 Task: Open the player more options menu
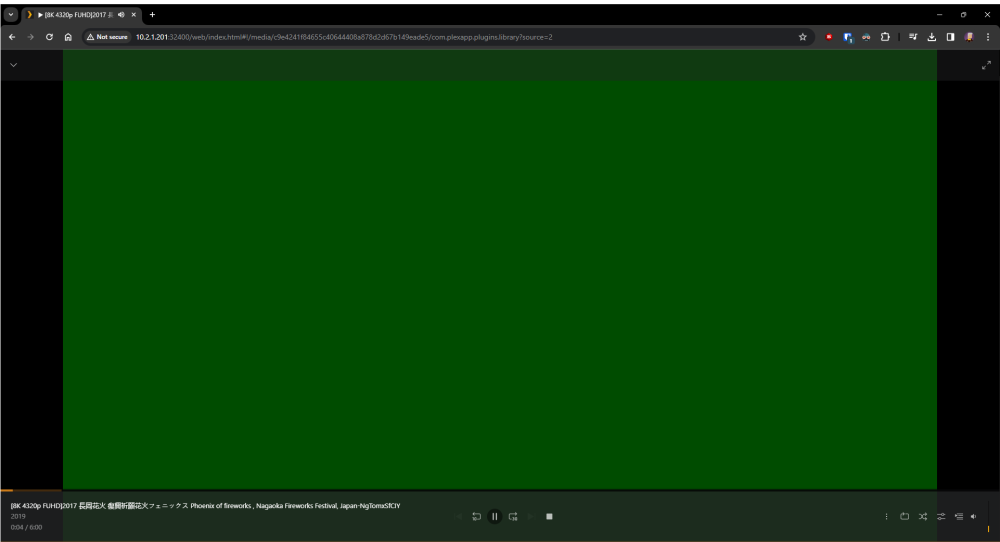(886, 516)
